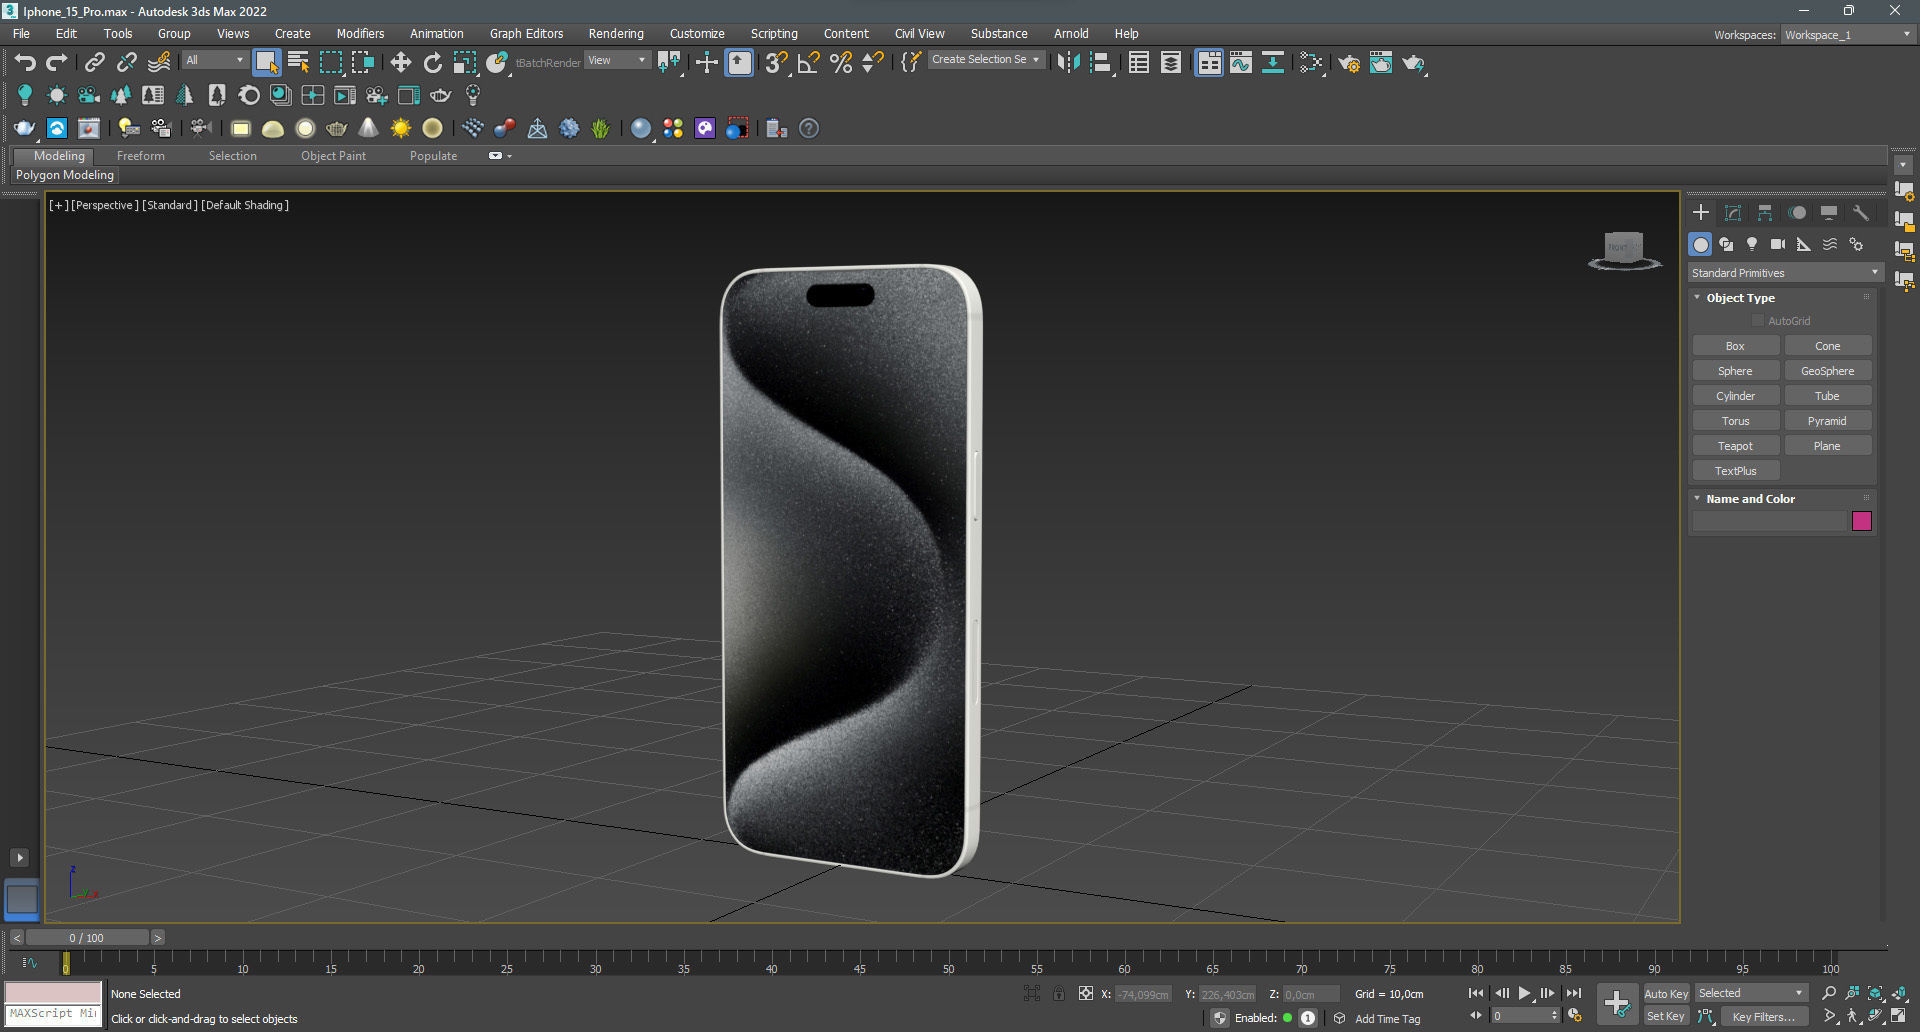The width and height of the screenshot is (1920, 1032).
Task: Activate the Select Object tool
Action: pyautogui.click(x=266, y=62)
